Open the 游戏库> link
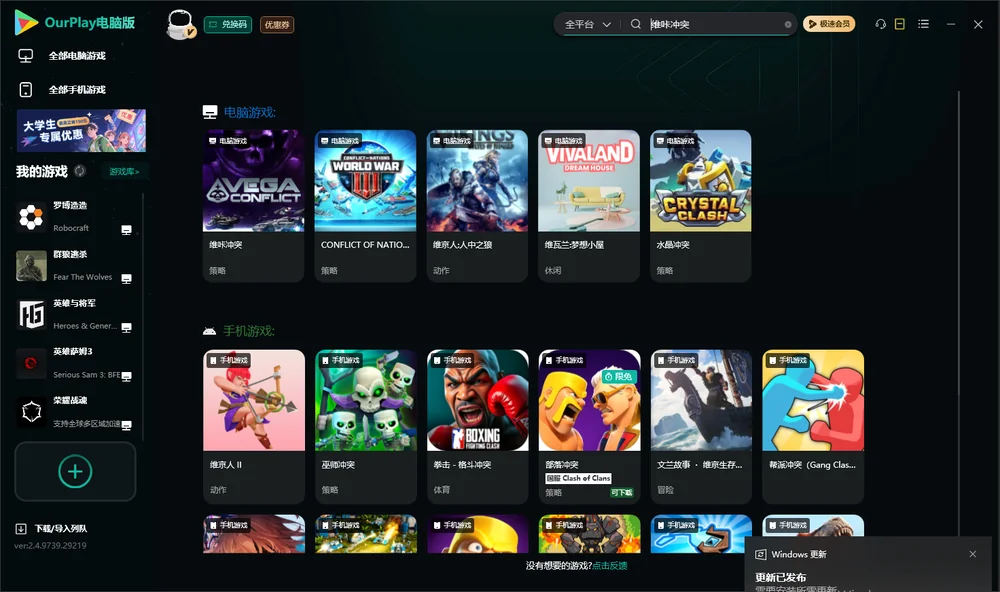The width and height of the screenshot is (1000, 592). tap(124, 171)
